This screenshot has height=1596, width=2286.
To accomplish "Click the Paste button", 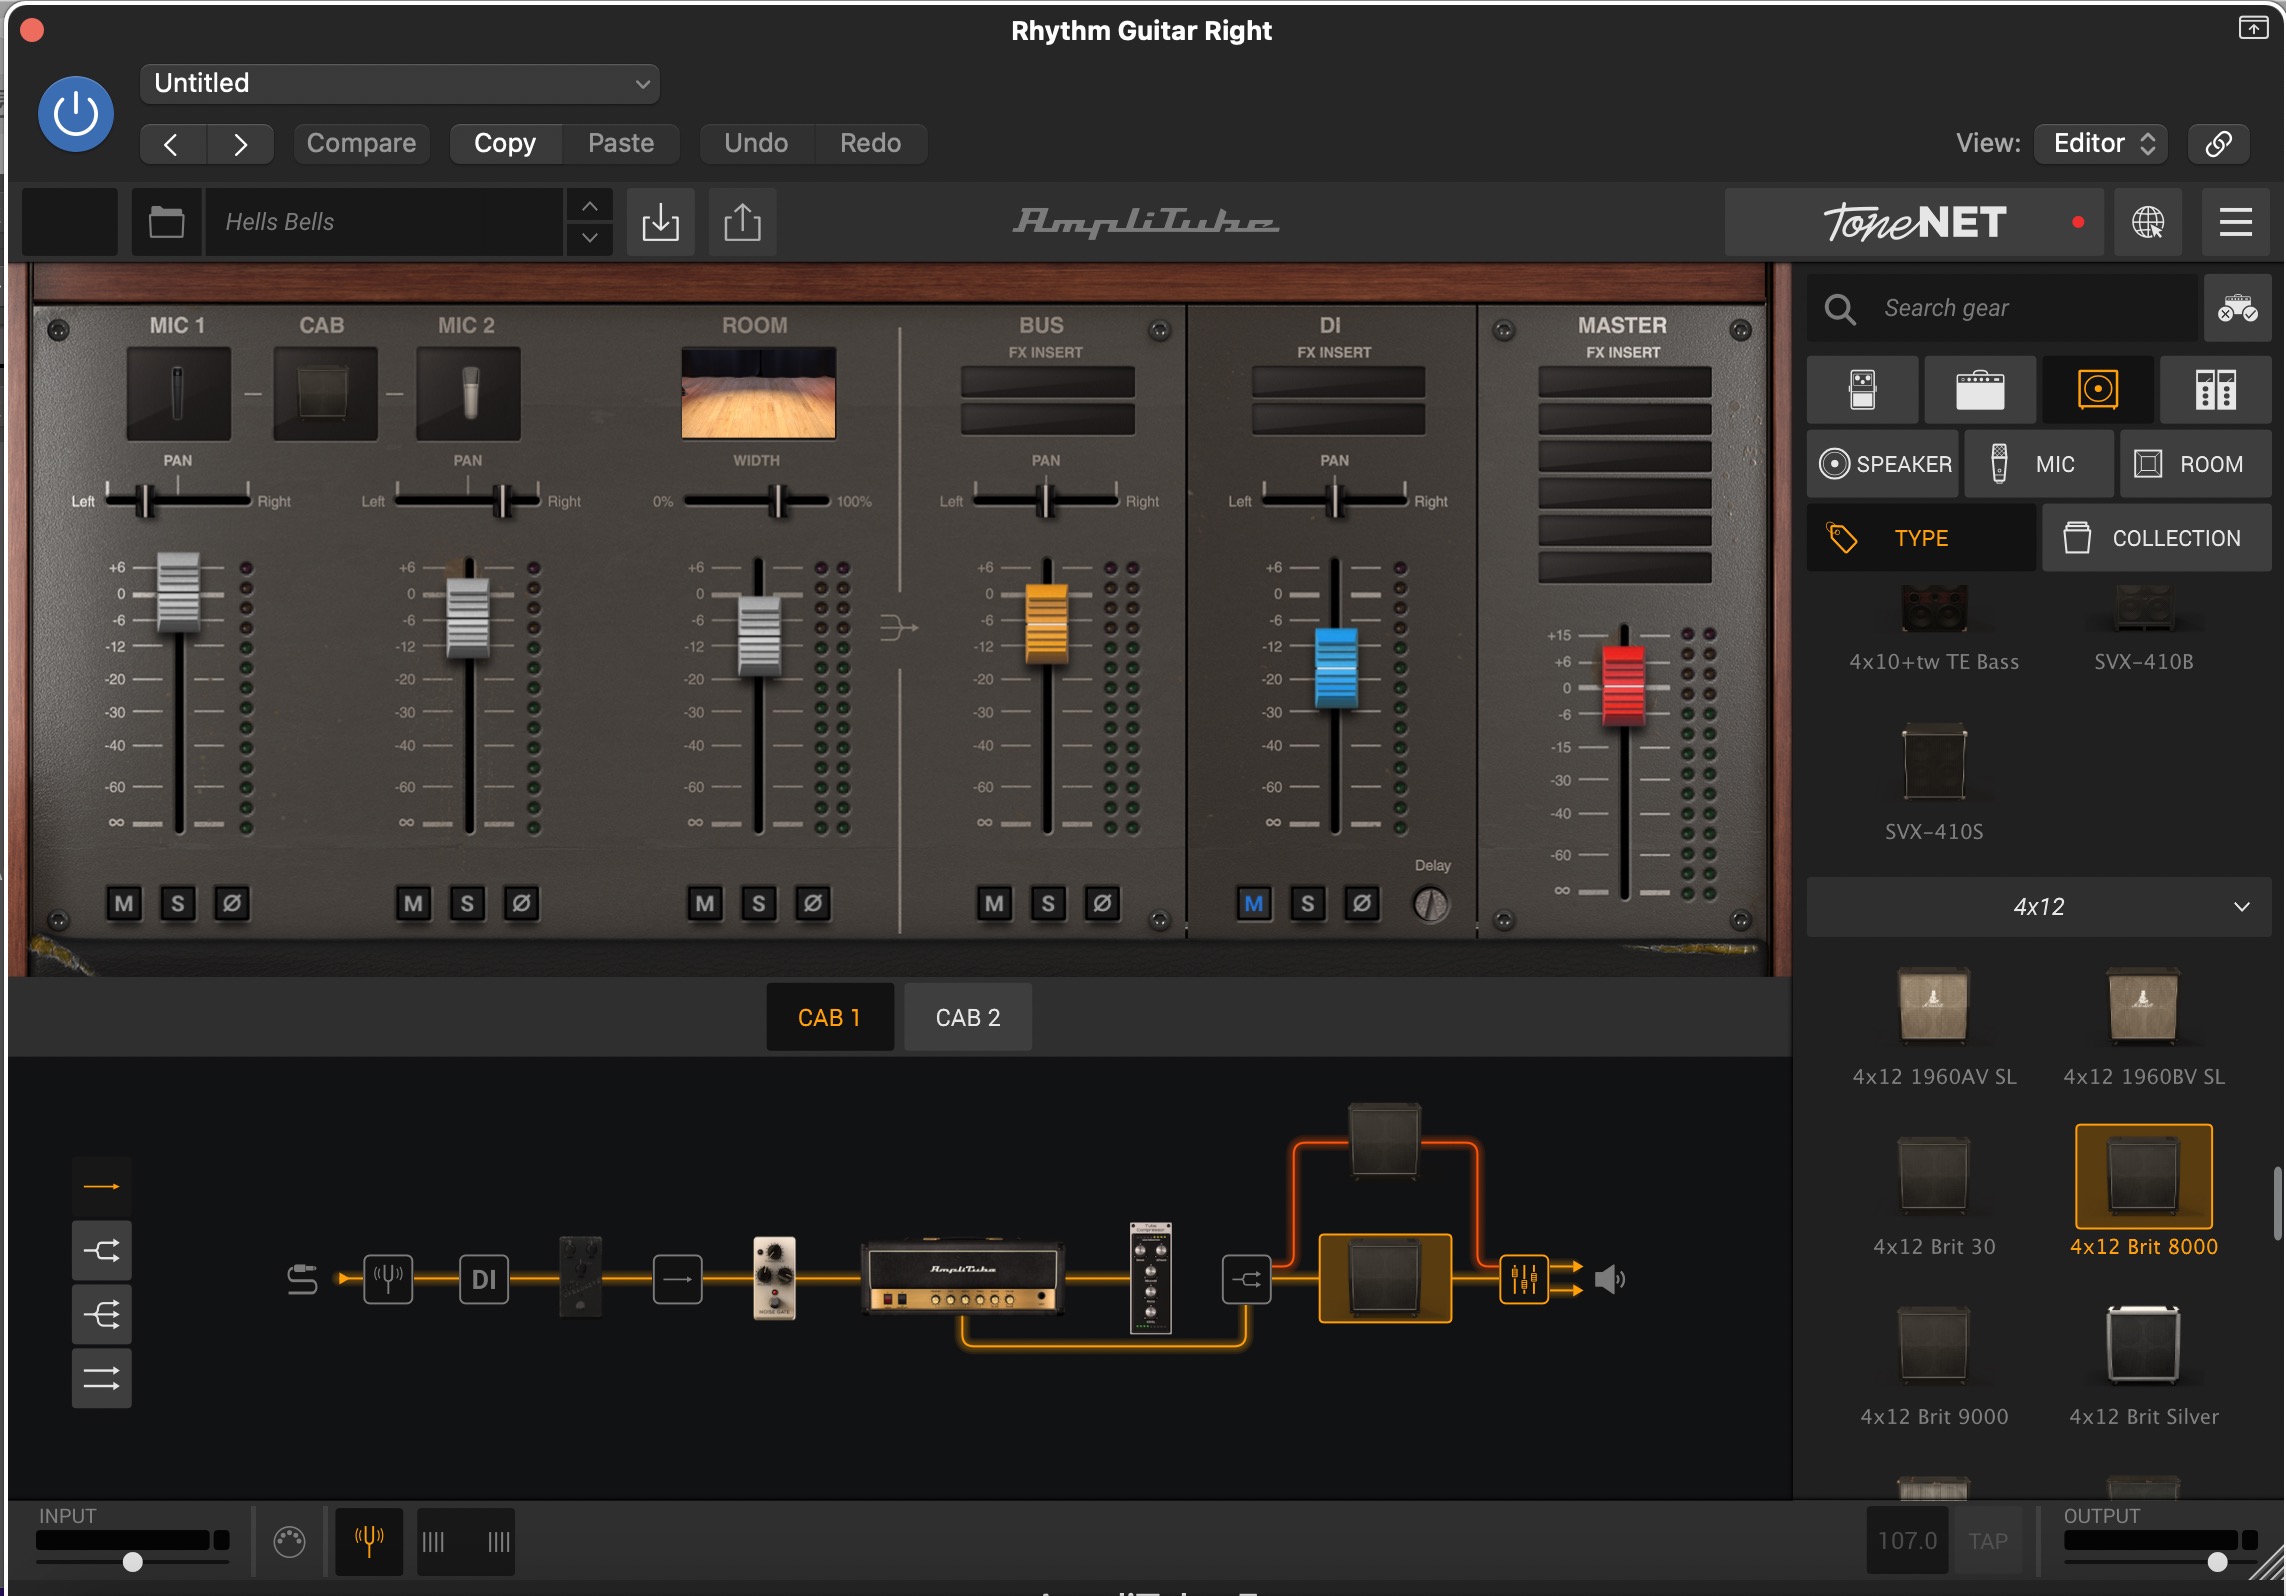I will pyautogui.click(x=621, y=144).
